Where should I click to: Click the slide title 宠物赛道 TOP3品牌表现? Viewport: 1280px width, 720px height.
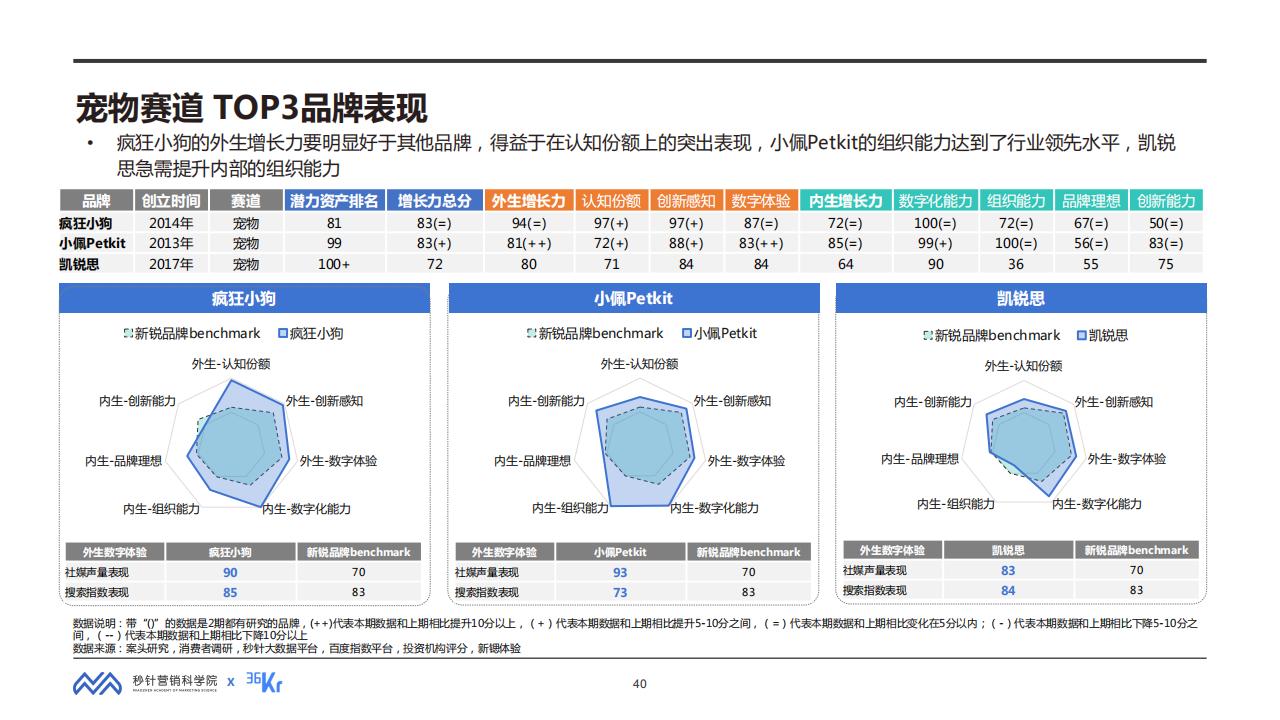(252, 108)
